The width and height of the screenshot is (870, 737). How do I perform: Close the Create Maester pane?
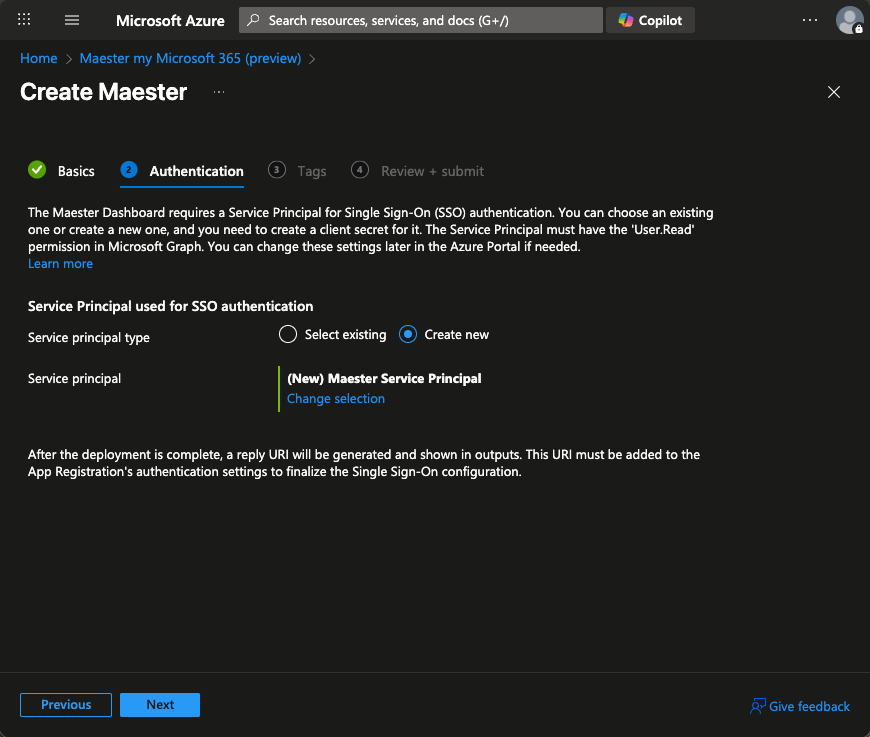tap(834, 92)
